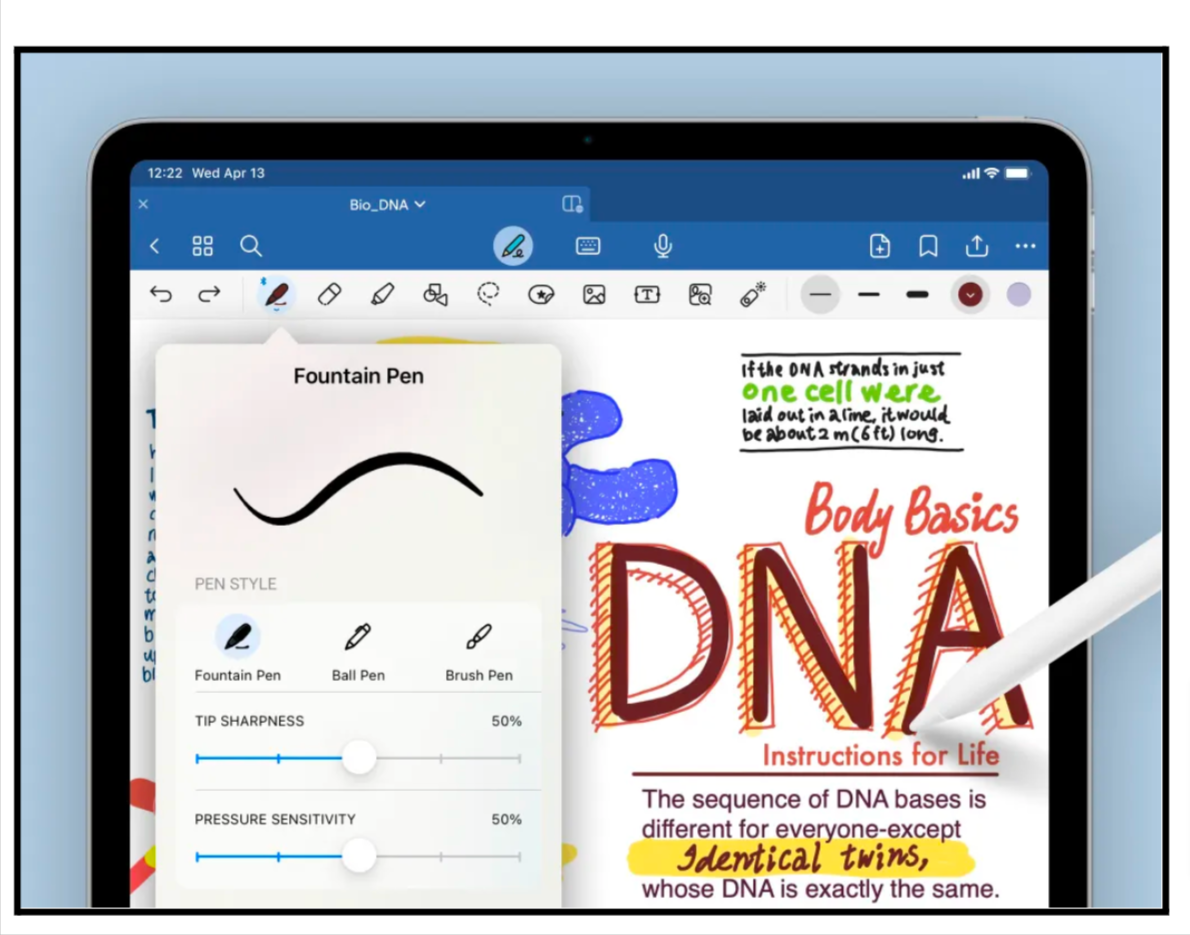Open the Elements sticker tool

tap(541, 294)
